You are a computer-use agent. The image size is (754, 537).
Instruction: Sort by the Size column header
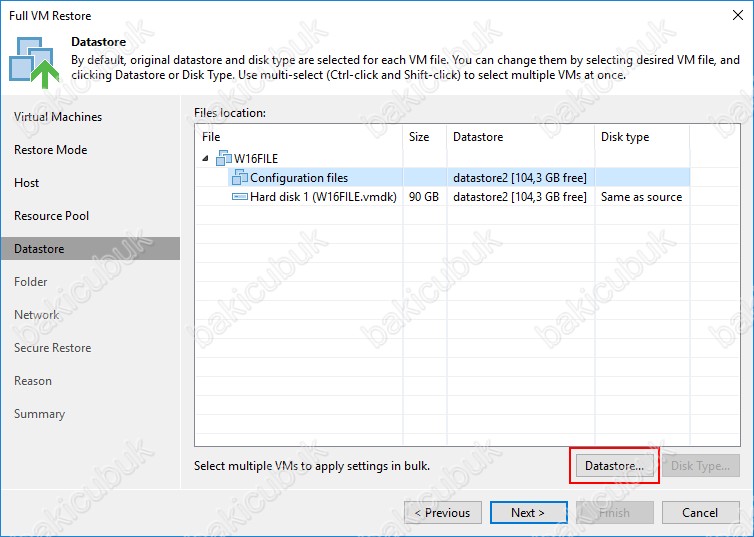point(425,137)
